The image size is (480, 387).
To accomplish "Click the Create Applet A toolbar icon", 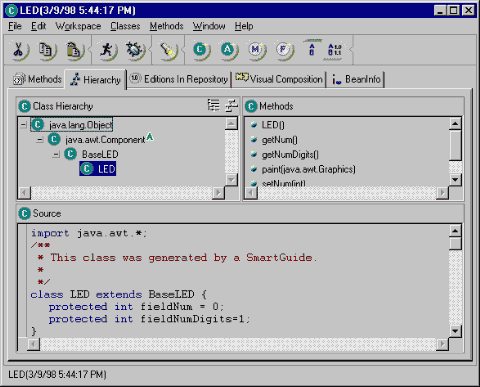I will tap(228, 50).
